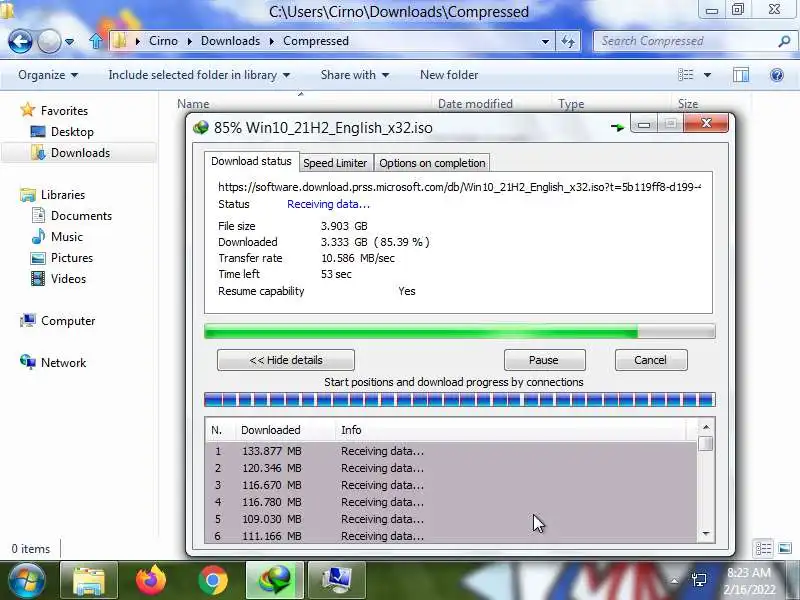Image resolution: width=800 pixels, height=600 pixels.
Task: Select connection row with 133.877 MB
Action: click(451, 451)
